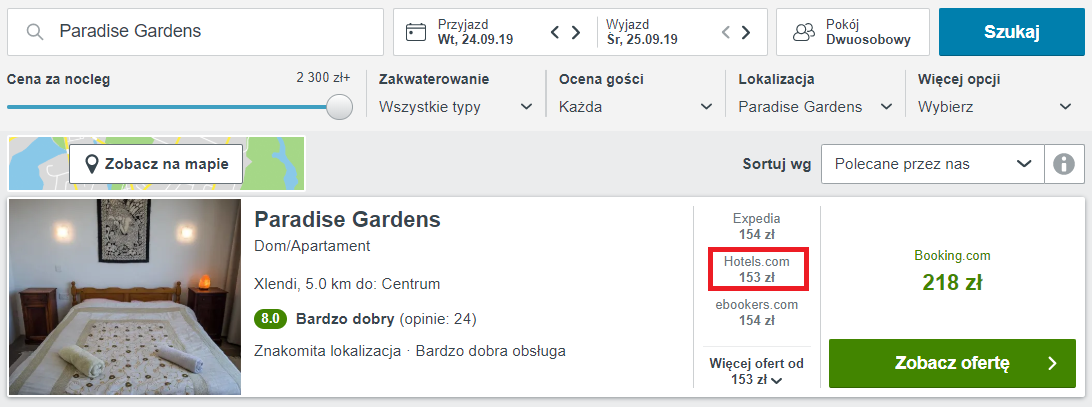Open the Sortuj wg dropdown
This screenshot has height=407, width=1092.
(x=933, y=164)
